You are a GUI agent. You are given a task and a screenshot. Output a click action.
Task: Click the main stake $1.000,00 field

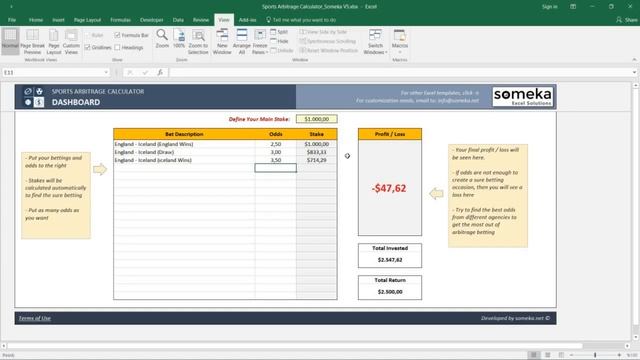[317, 119]
